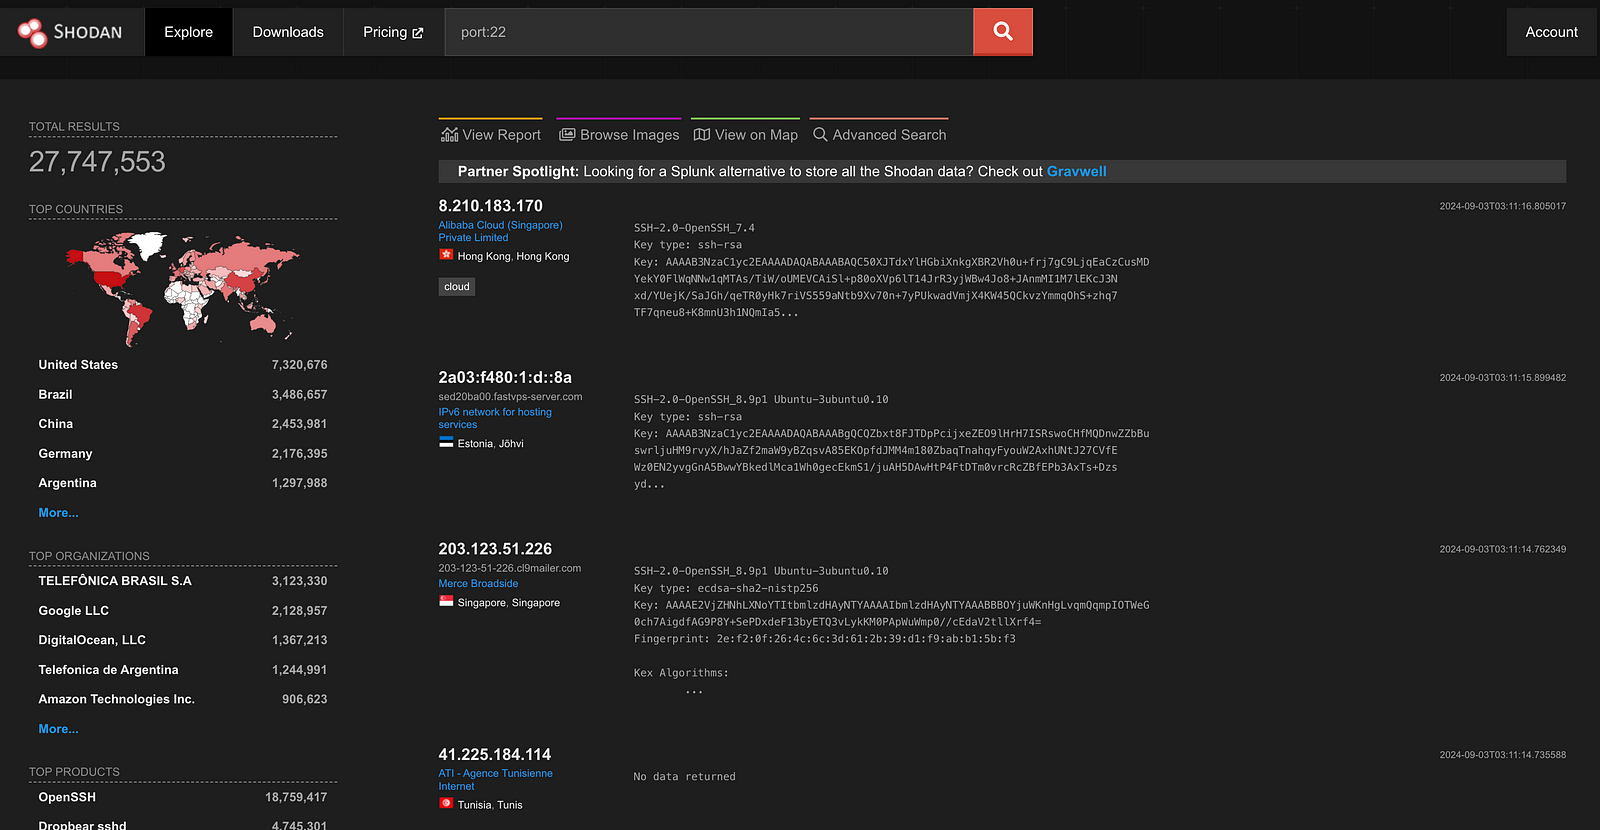The height and width of the screenshot is (830, 1600).
Task: Click the Singapore flag icon
Action: [446, 601]
